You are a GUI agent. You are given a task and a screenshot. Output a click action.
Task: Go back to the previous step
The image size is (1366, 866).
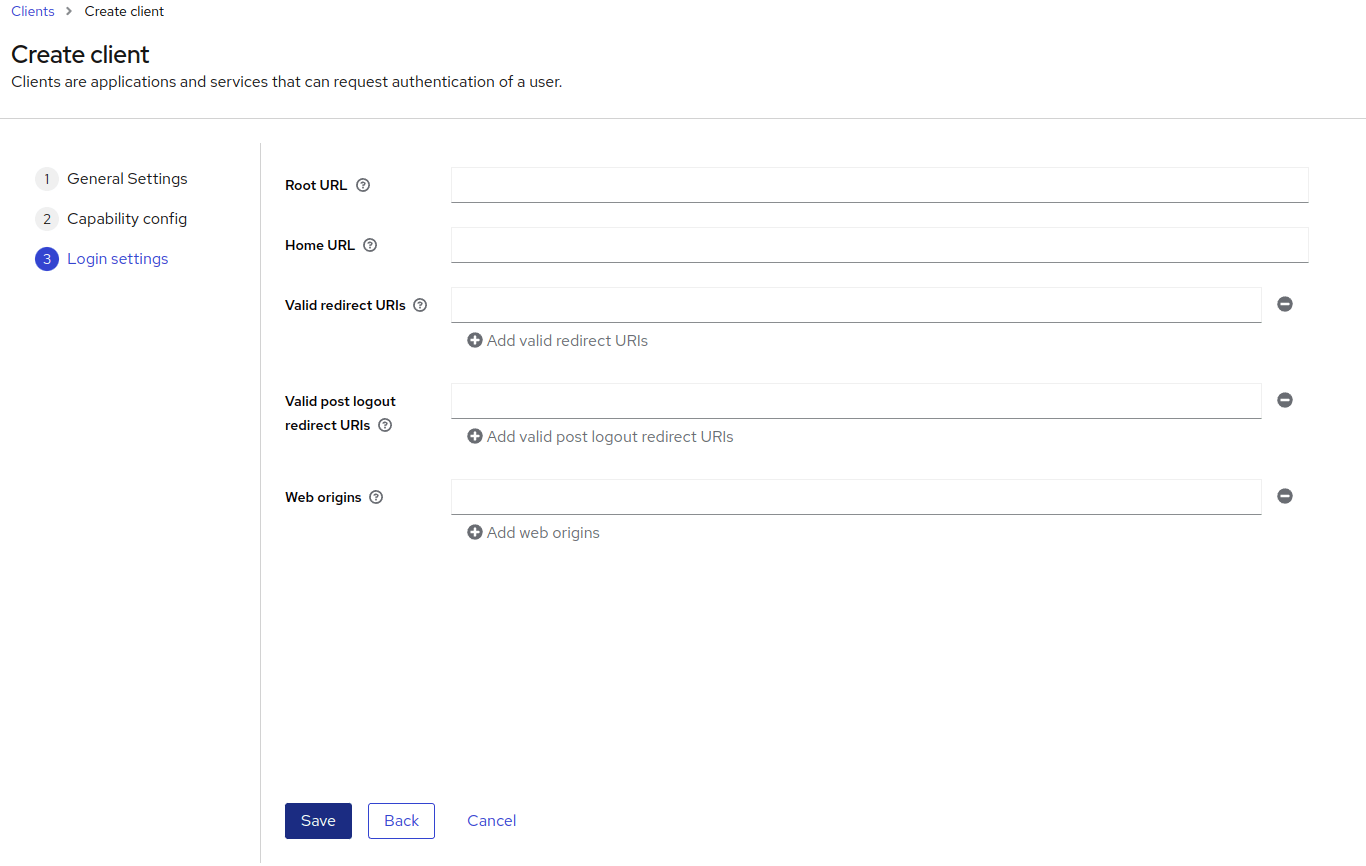[x=401, y=820]
